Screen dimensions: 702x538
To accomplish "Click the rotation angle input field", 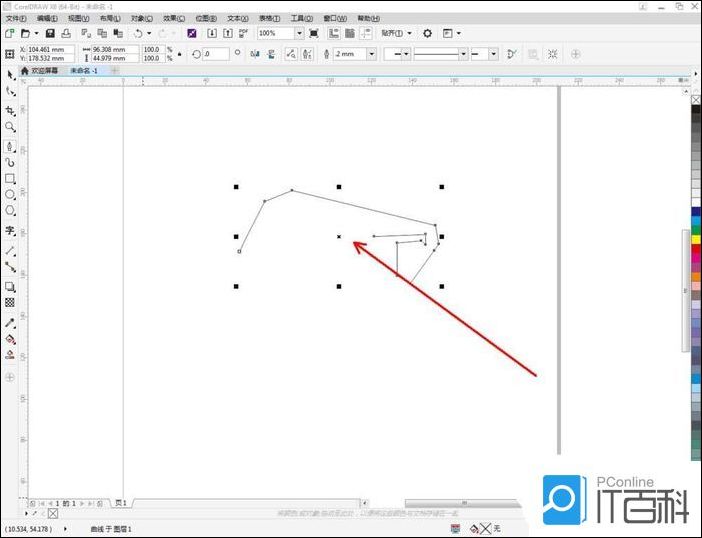I will tap(216, 54).
